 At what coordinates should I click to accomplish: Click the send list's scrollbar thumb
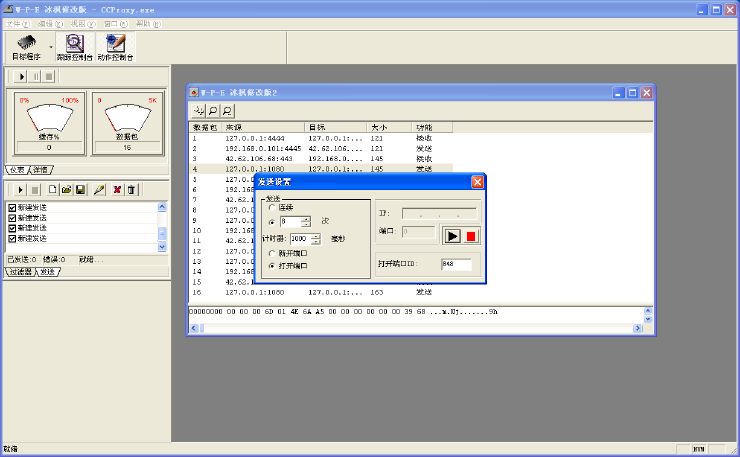(162, 234)
